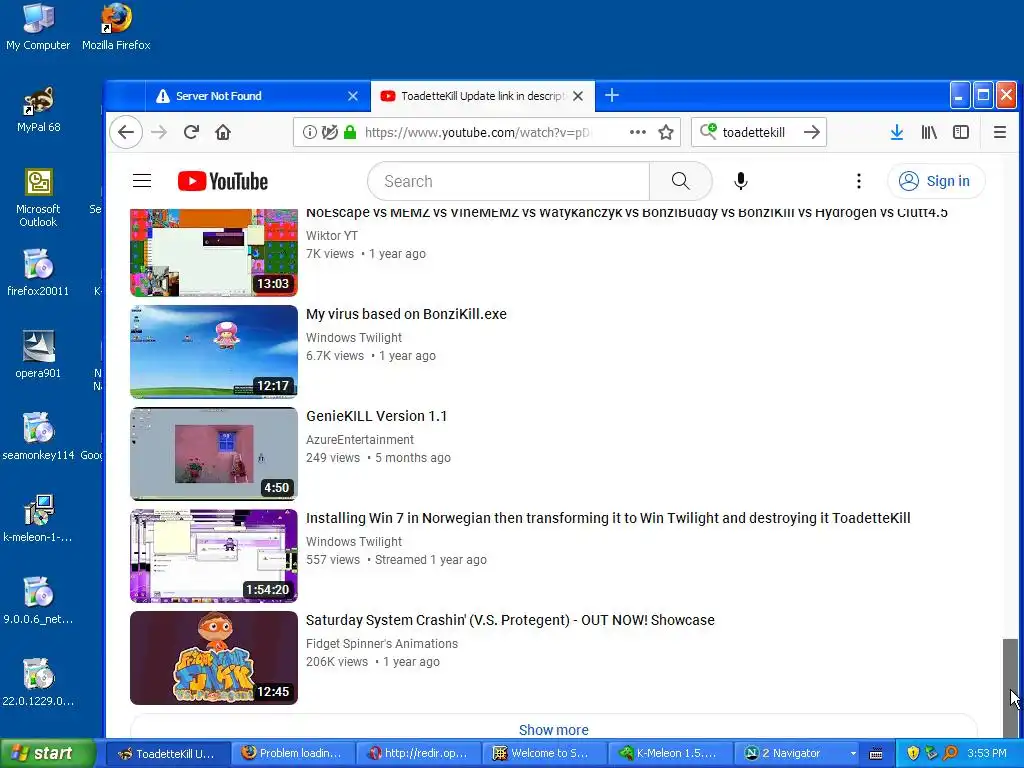The width and height of the screenshot is (1024, 768).
Task: Select opera901 desktop icon
Action: pos(38,355)
